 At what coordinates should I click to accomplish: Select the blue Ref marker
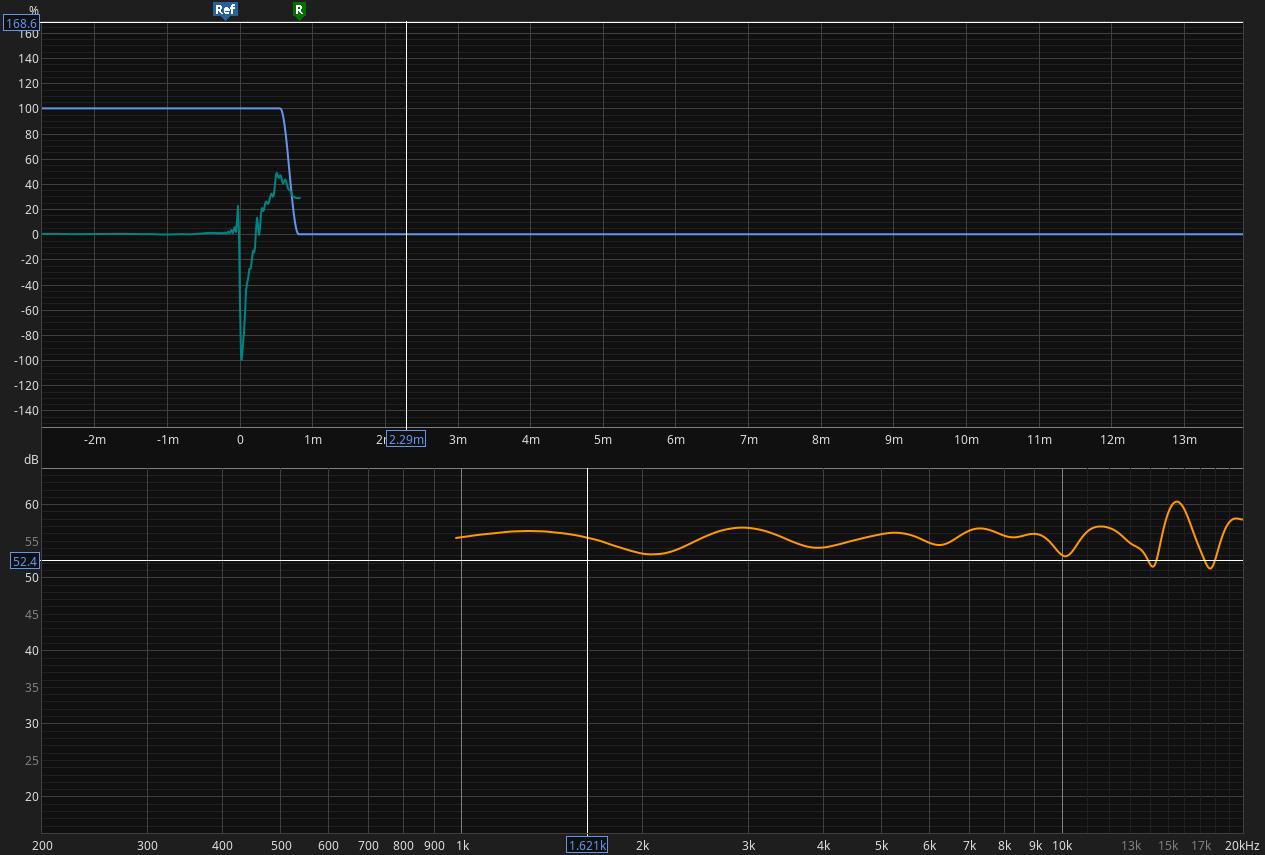click(x=225, y=10)
